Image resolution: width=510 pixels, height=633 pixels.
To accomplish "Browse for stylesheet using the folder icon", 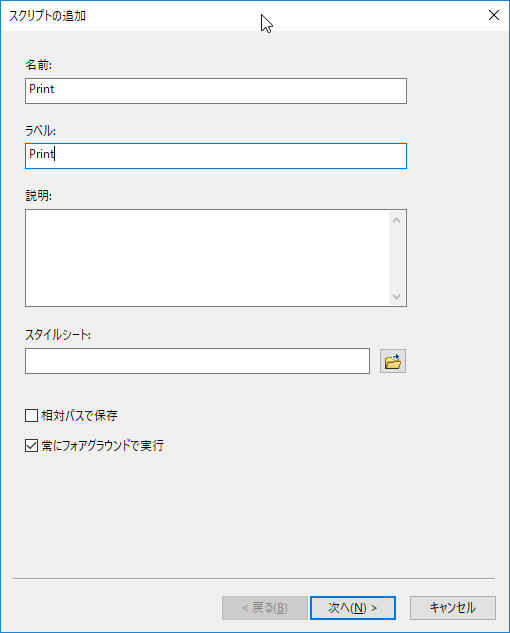I will pyautogui.click(x=392, y=361).
